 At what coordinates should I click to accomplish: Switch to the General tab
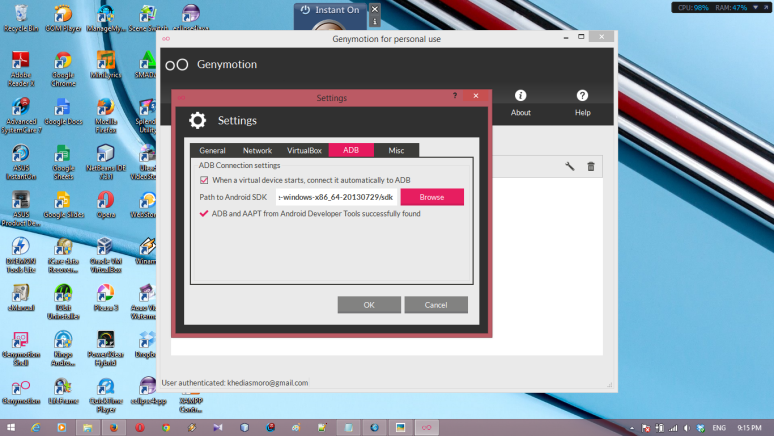point(212,151)
